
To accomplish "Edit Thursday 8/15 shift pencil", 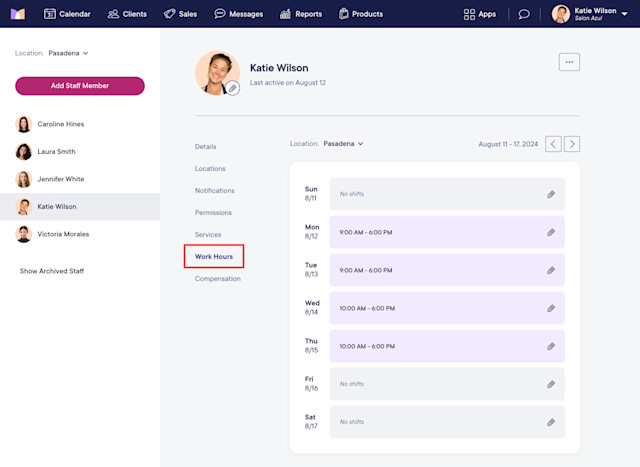I will 551,346.
